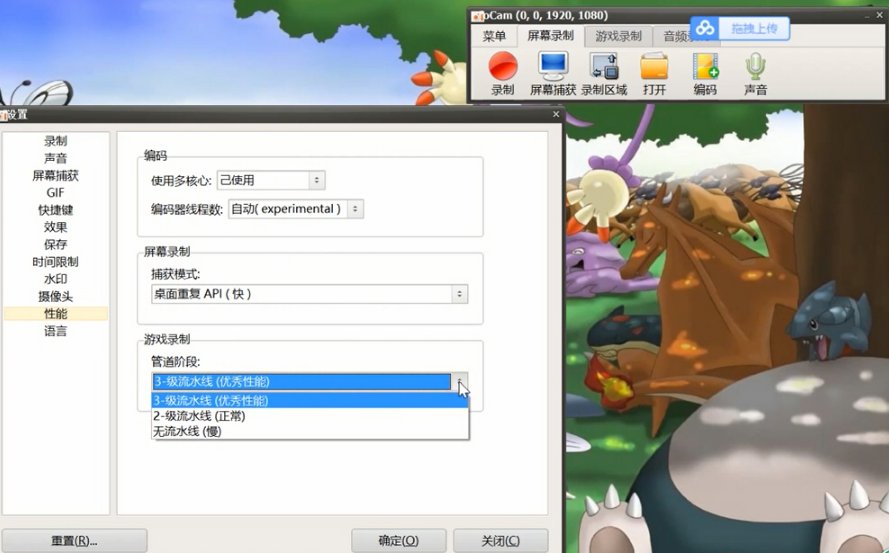This screenshot has height=553, width=889.
Task: Click the red 录制 record icon
Action: point(502,66)
